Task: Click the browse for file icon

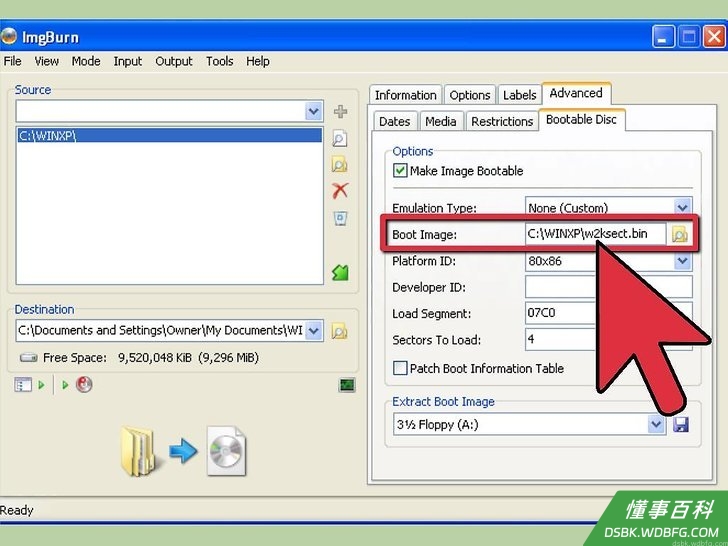Action: click(x=340, y=139)
